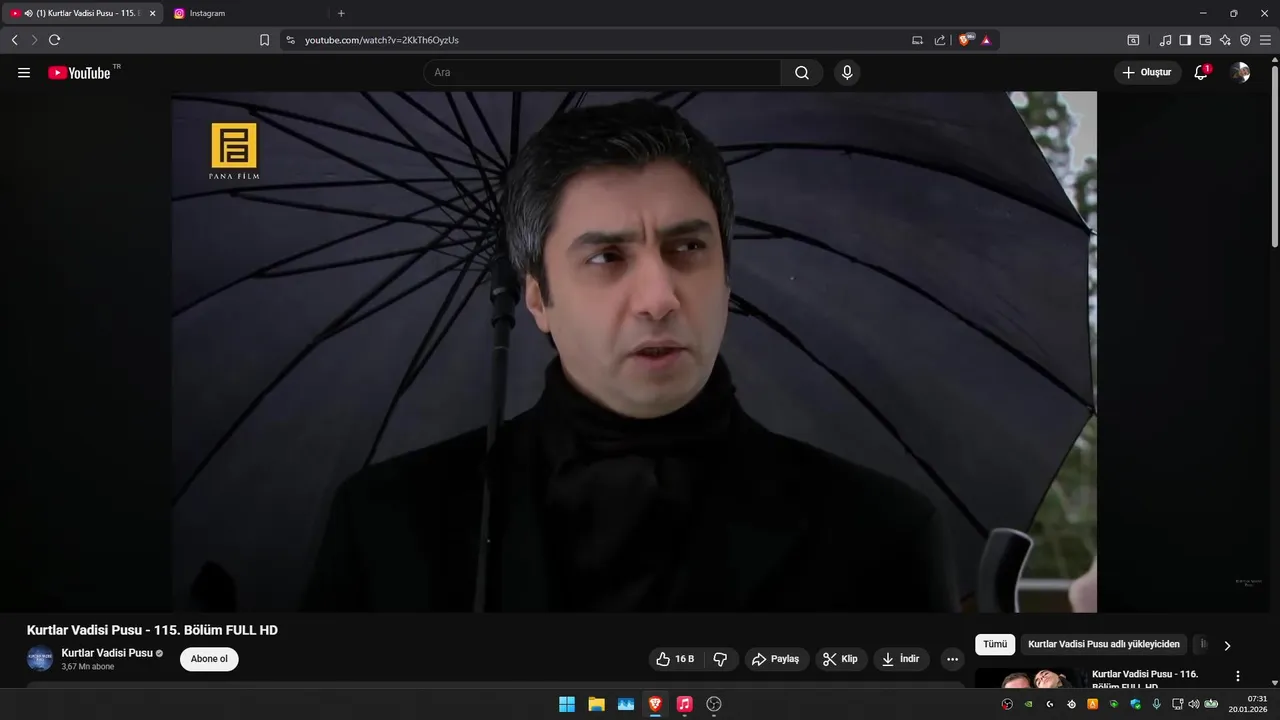Open the YouTube guide hamburger menu
Viewport: 1280px width, 720px height.
(24, 73)
